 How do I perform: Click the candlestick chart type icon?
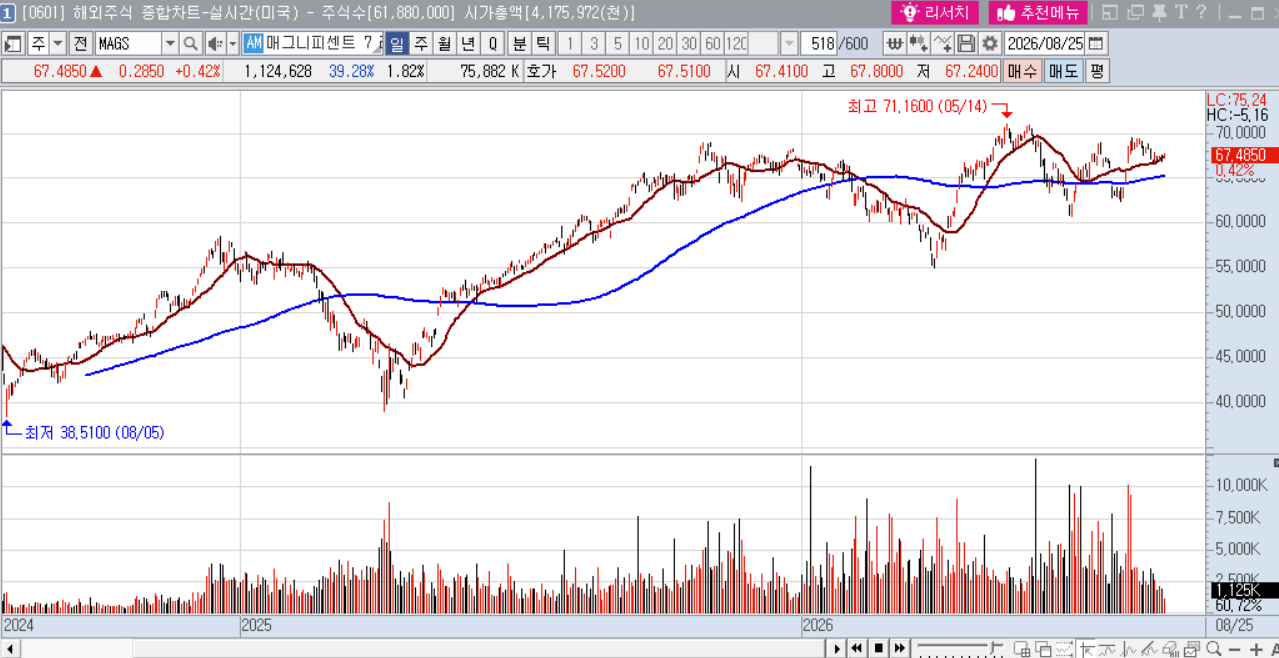(919, 44)
